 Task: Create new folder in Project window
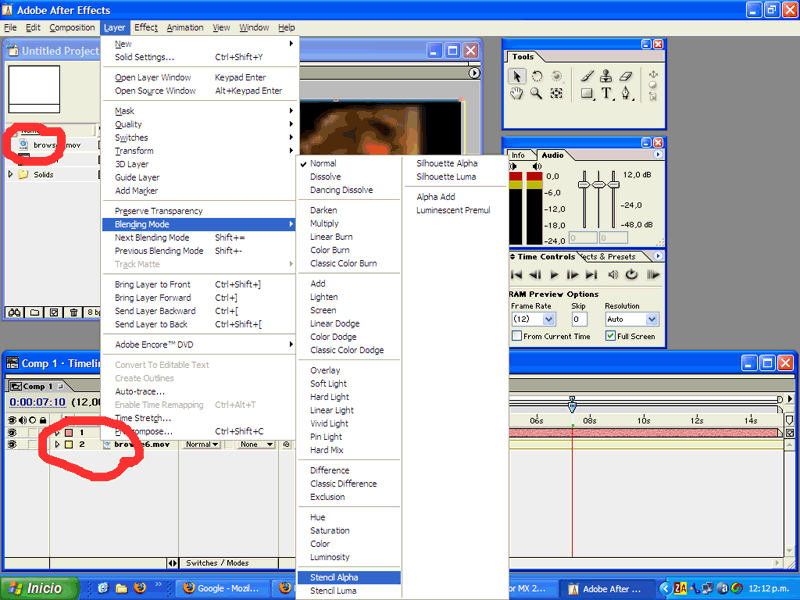tap(34, 312)
